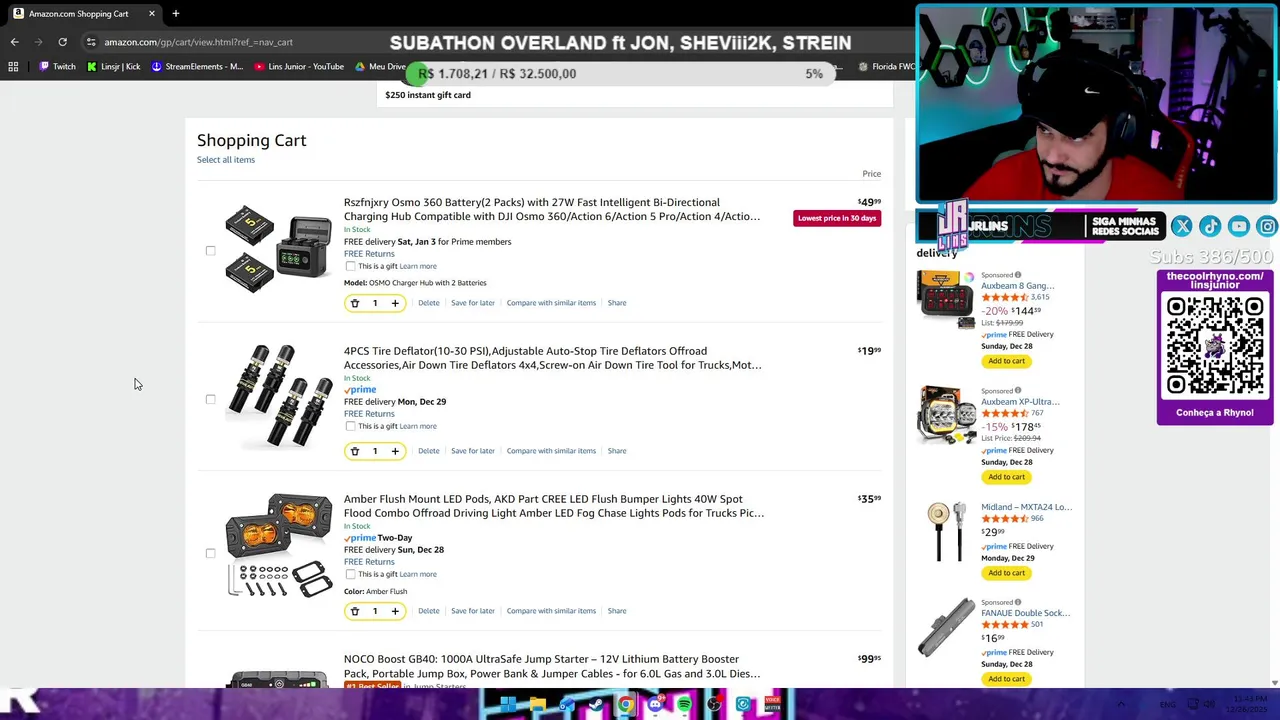Increase quantity of Amber Flush Mount LED Pods
The width and height of the screenshot is (1280, 720).
(395, 611)
